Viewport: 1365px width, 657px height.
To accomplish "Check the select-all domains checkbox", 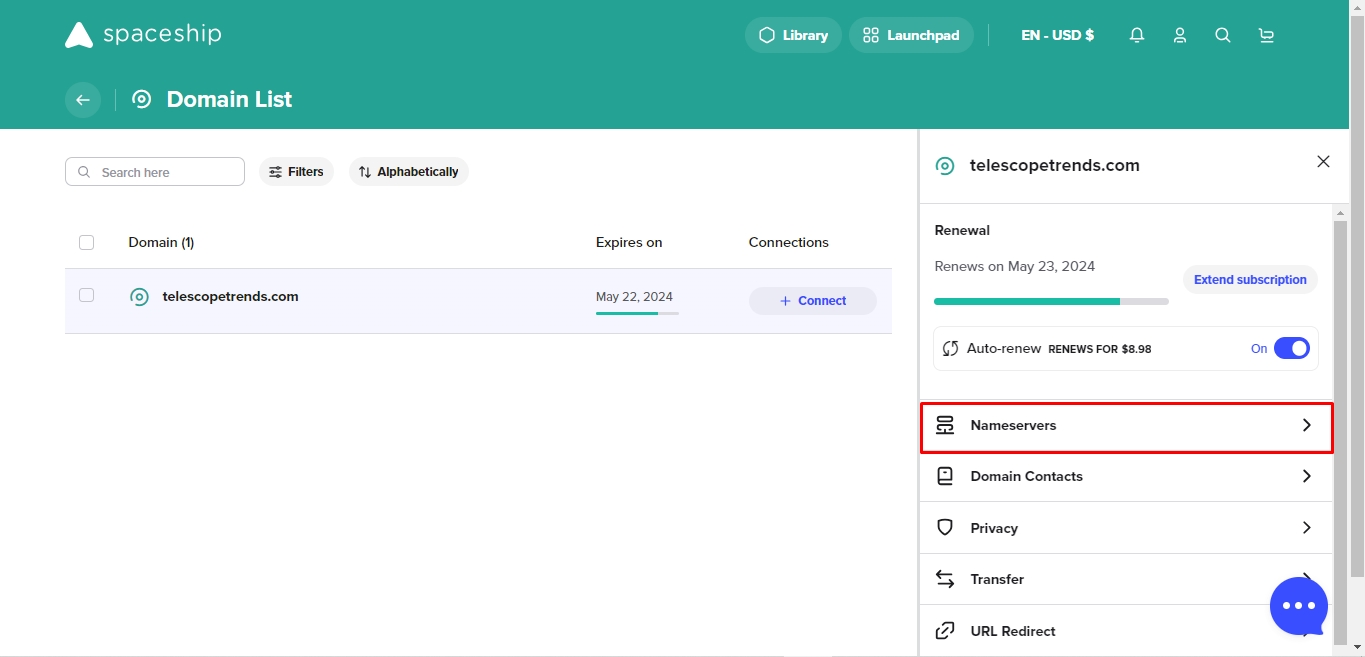I will pyautogui.click(x=86, y=242).
